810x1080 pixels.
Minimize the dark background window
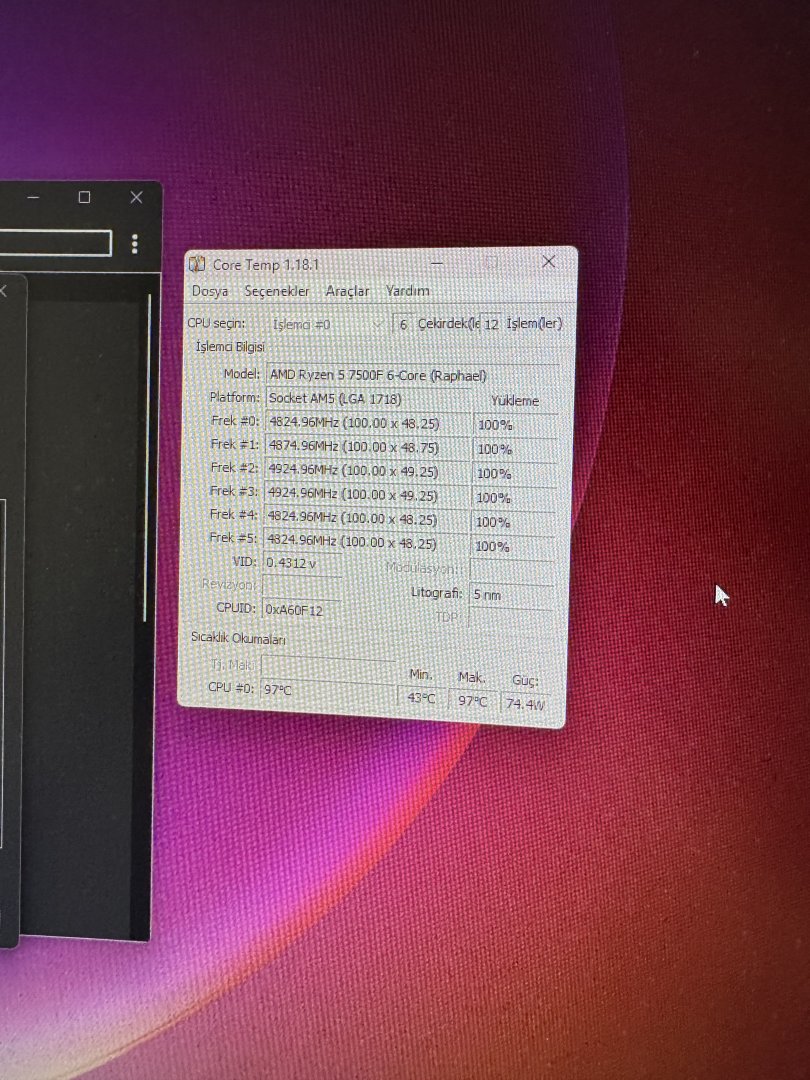pos(33,198)
